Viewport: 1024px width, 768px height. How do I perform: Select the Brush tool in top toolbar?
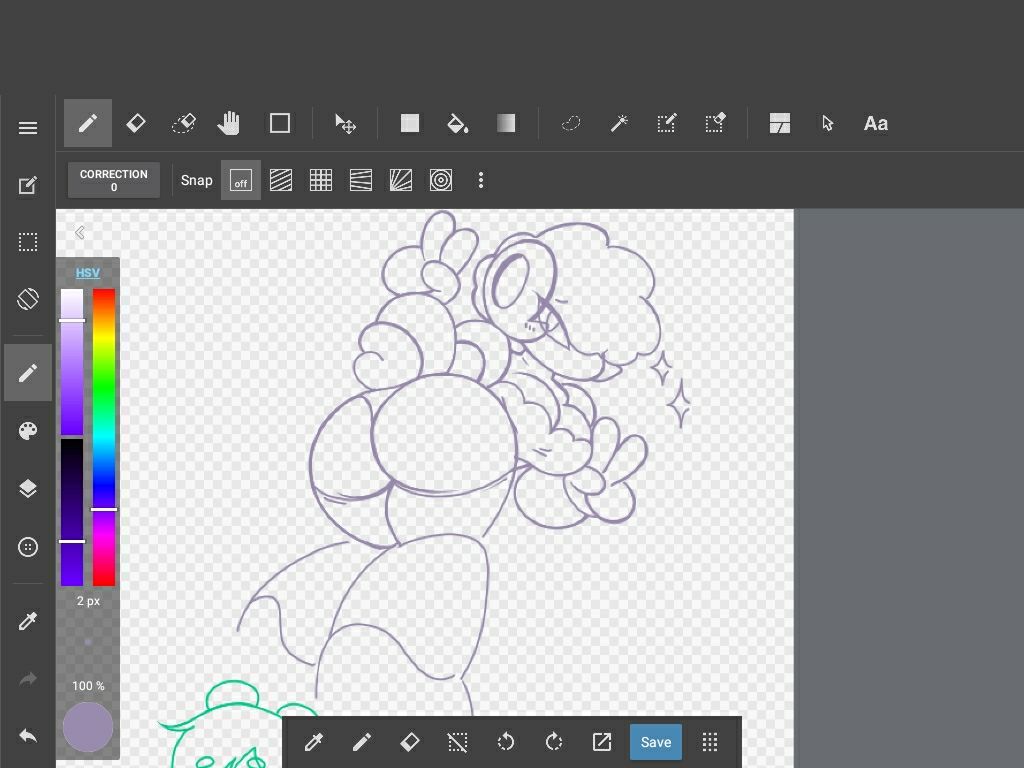pyautogui.click(x=88, y=123)
